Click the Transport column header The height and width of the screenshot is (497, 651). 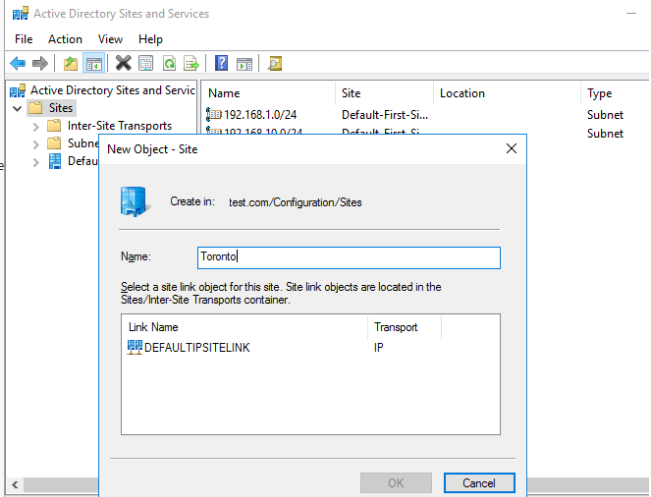(x=404, y=327)
